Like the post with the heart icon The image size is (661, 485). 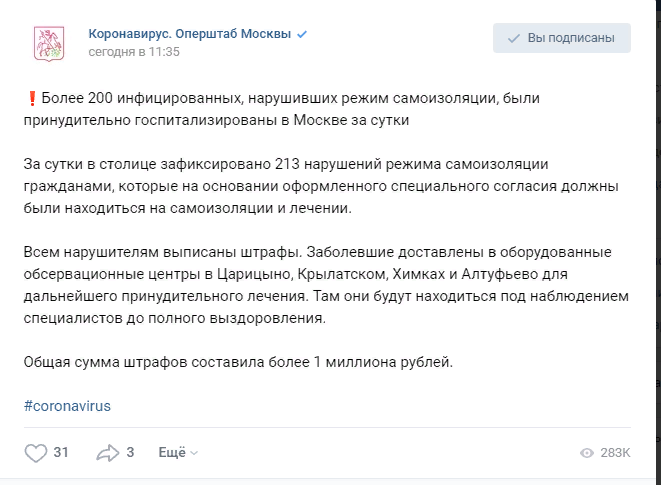pos(35,453)
